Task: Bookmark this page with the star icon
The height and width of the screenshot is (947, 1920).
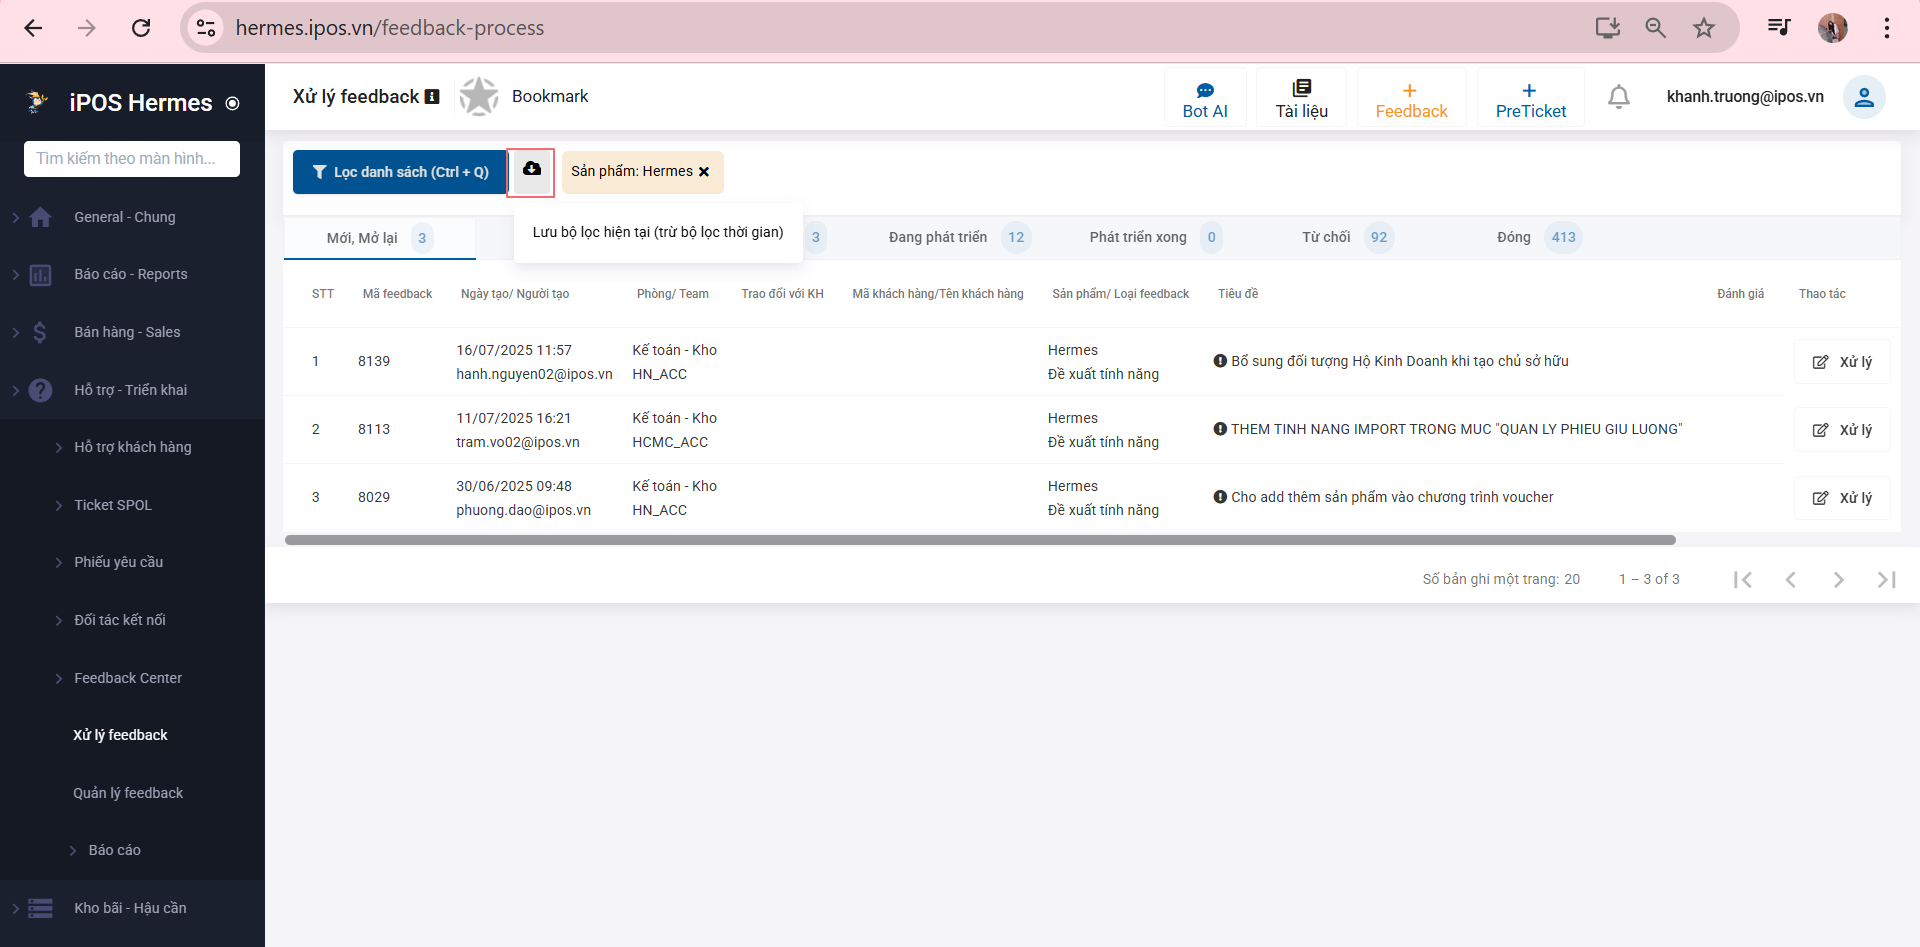Action: [x=1704, y=28]
